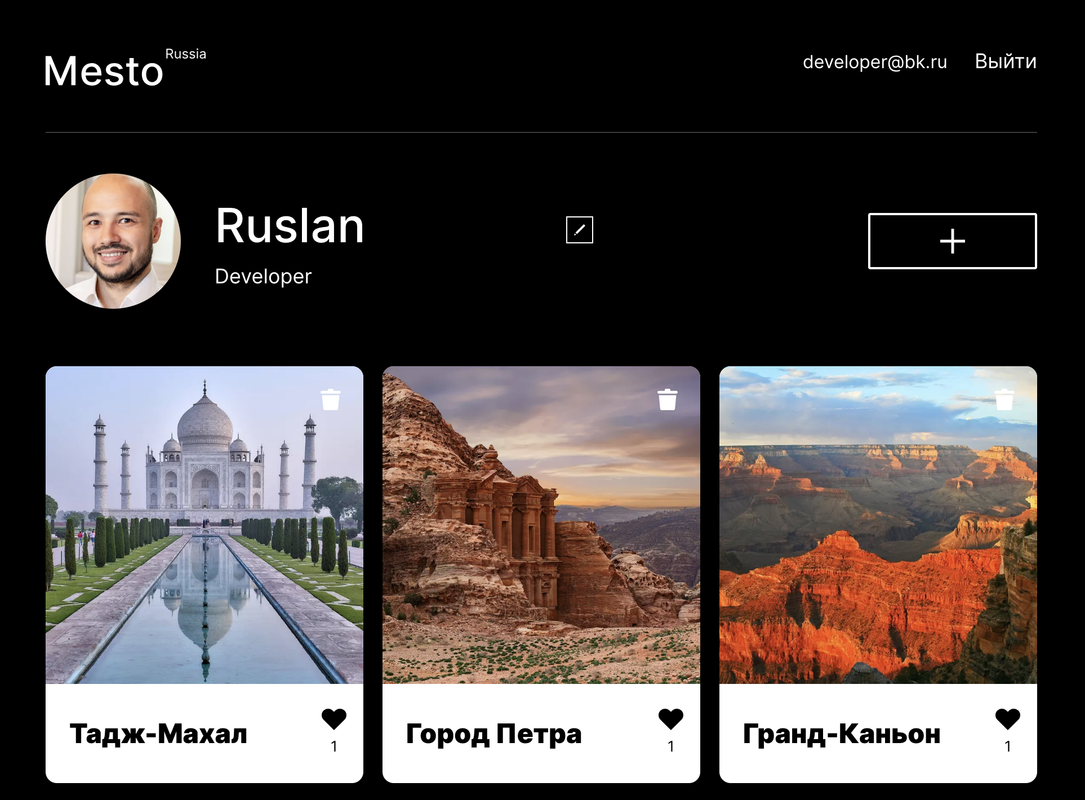The height and width of the screenshot is (800, 1085).
Task: Click the Ruslan profile name
Action: (x=289, y=226)
